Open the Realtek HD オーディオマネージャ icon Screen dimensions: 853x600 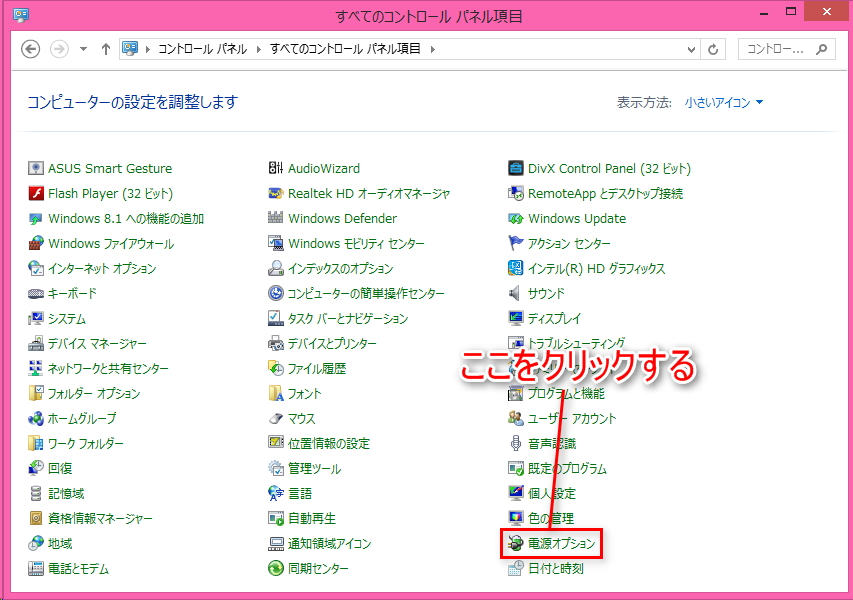[276, 194]
